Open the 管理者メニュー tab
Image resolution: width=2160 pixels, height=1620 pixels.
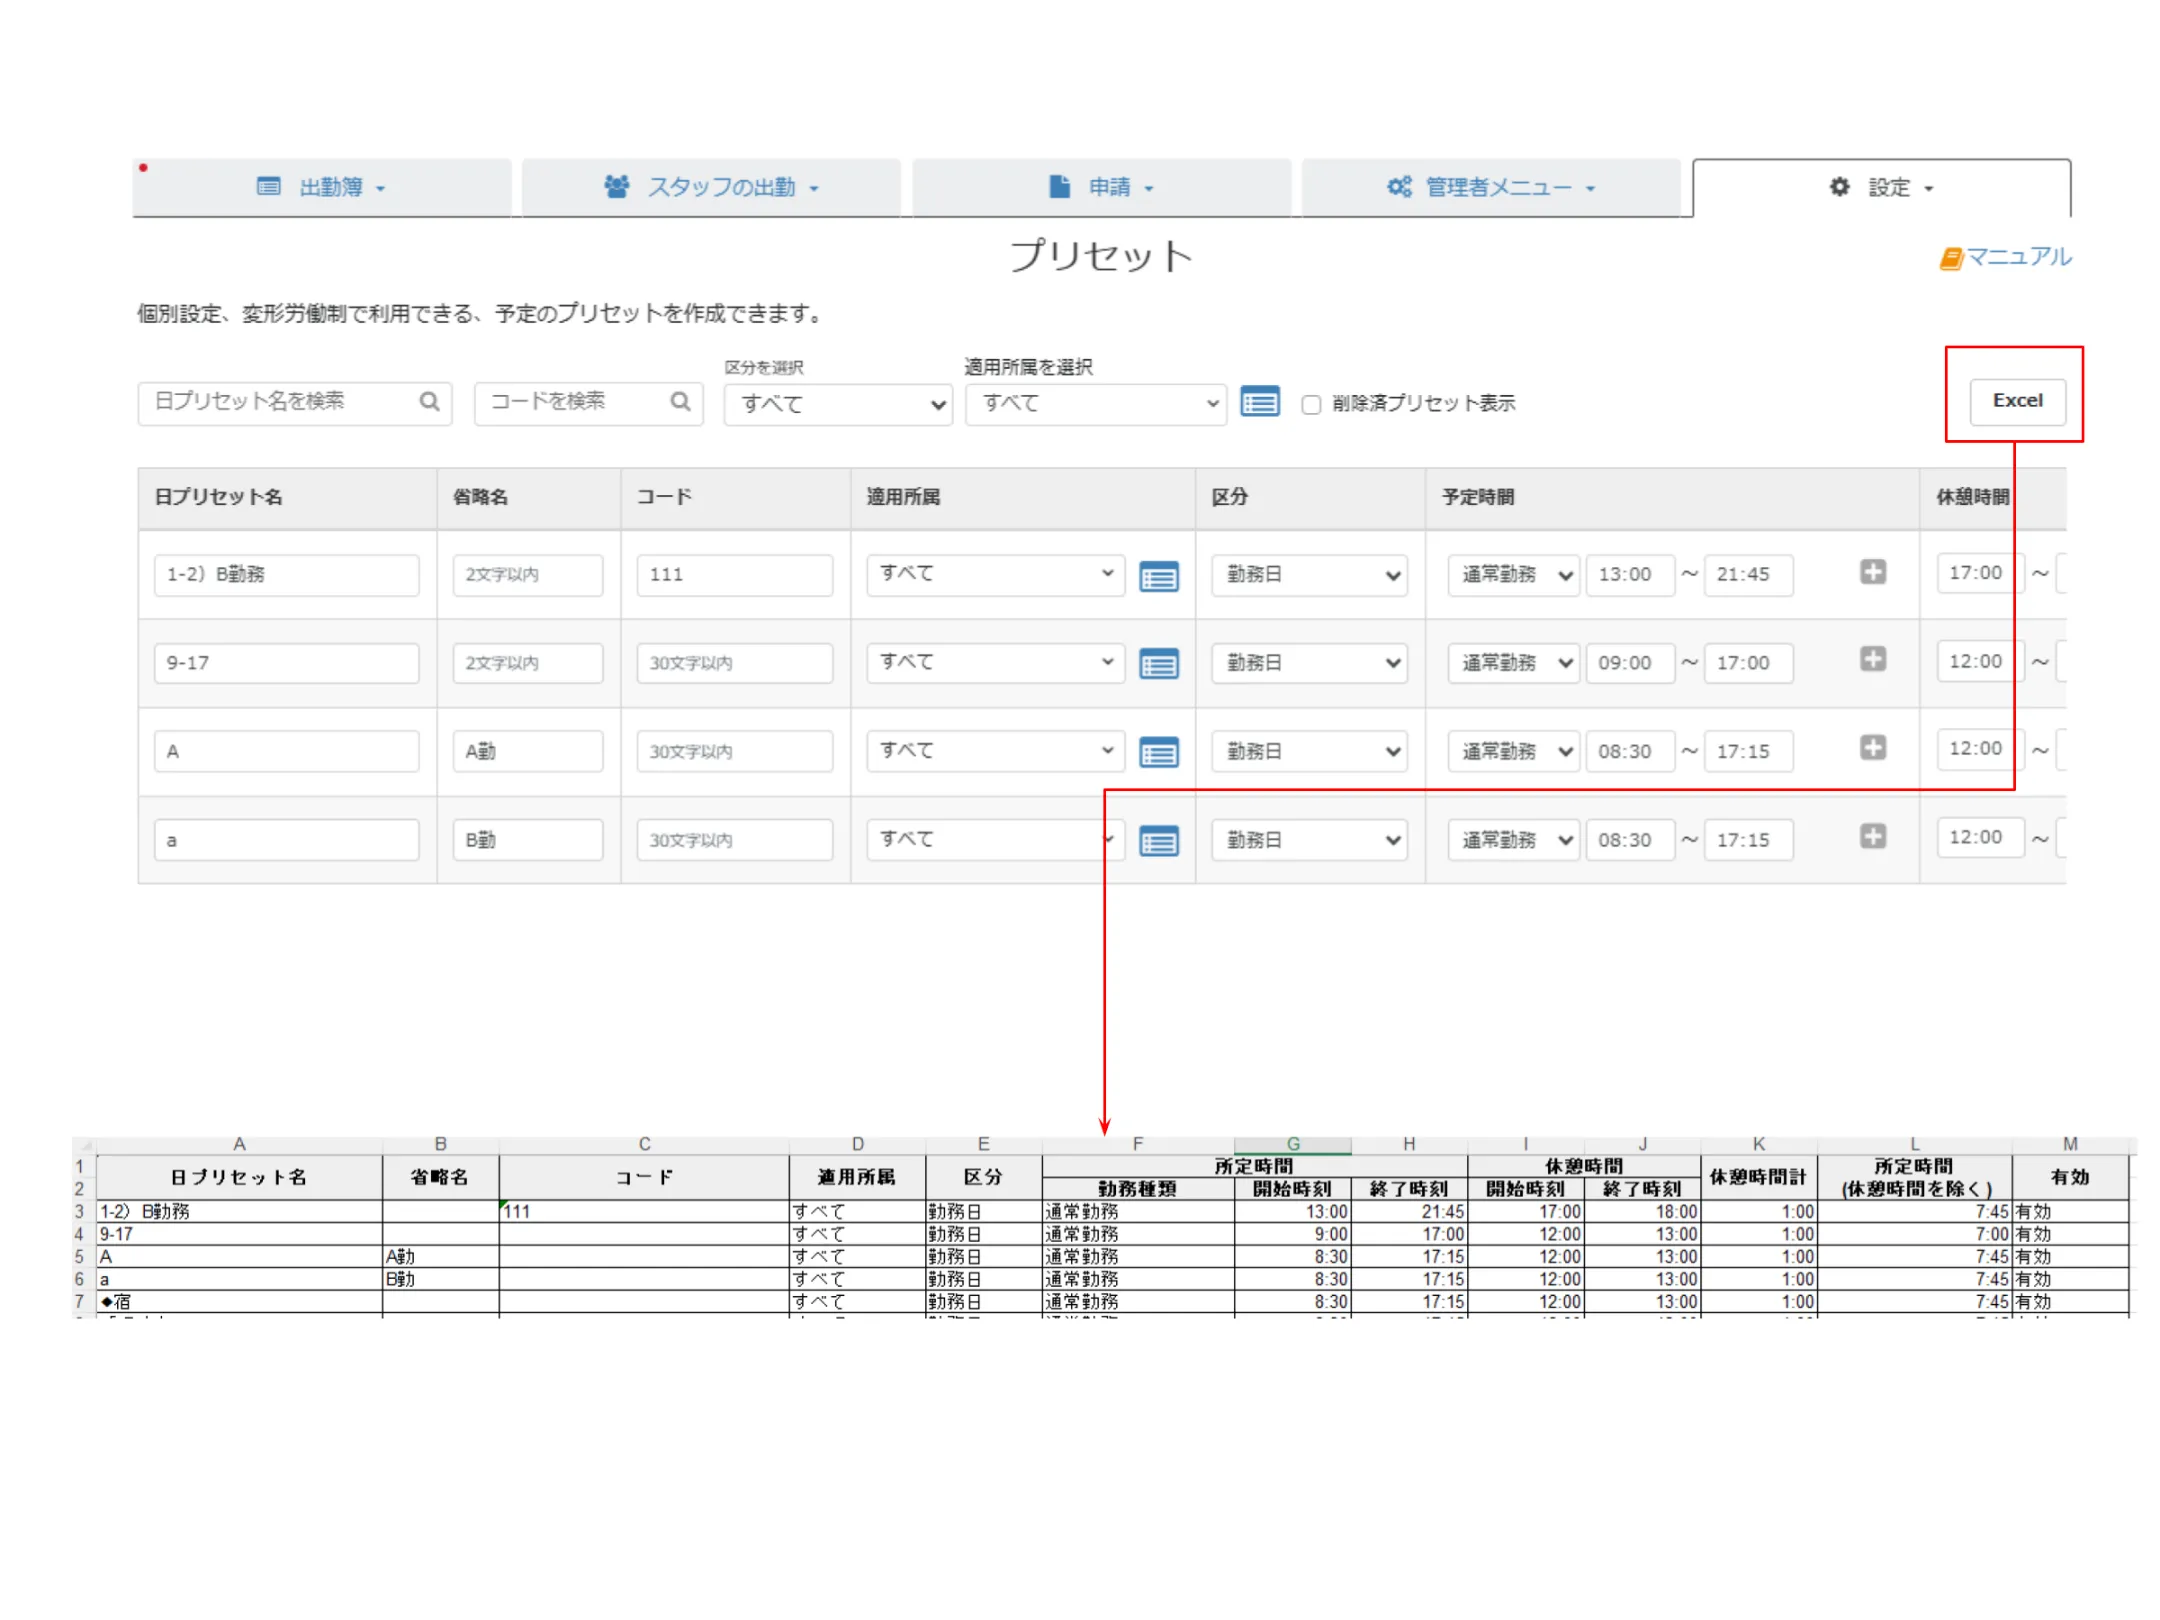[1490, 187]
